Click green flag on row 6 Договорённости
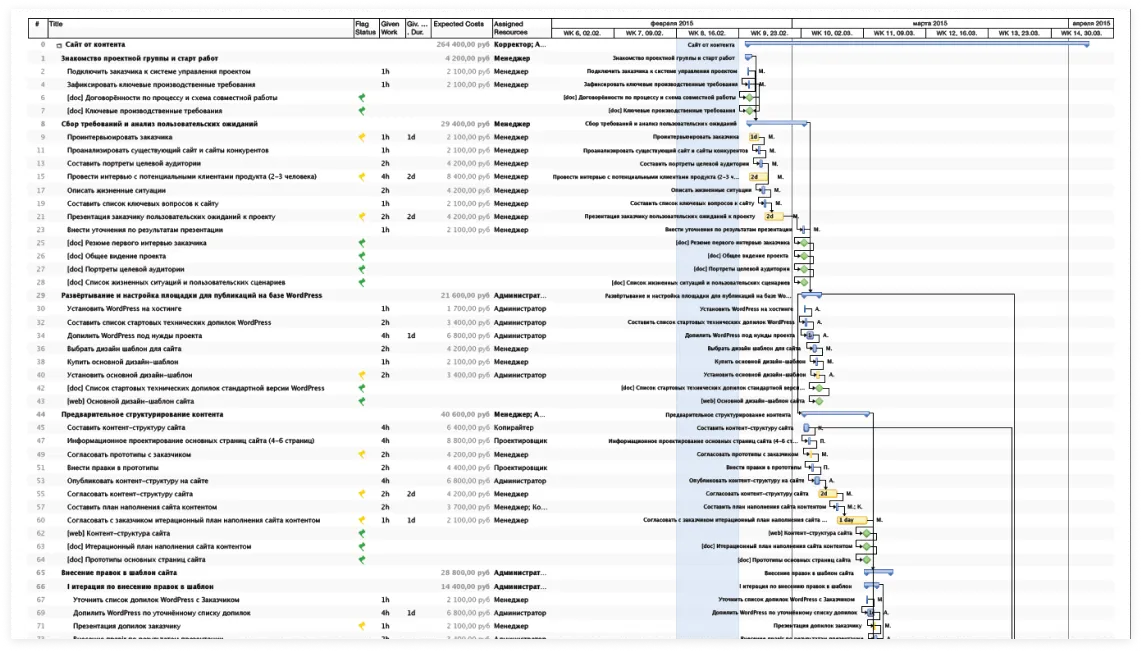The height and width of the screenshot is (652, 1142). 362,98
